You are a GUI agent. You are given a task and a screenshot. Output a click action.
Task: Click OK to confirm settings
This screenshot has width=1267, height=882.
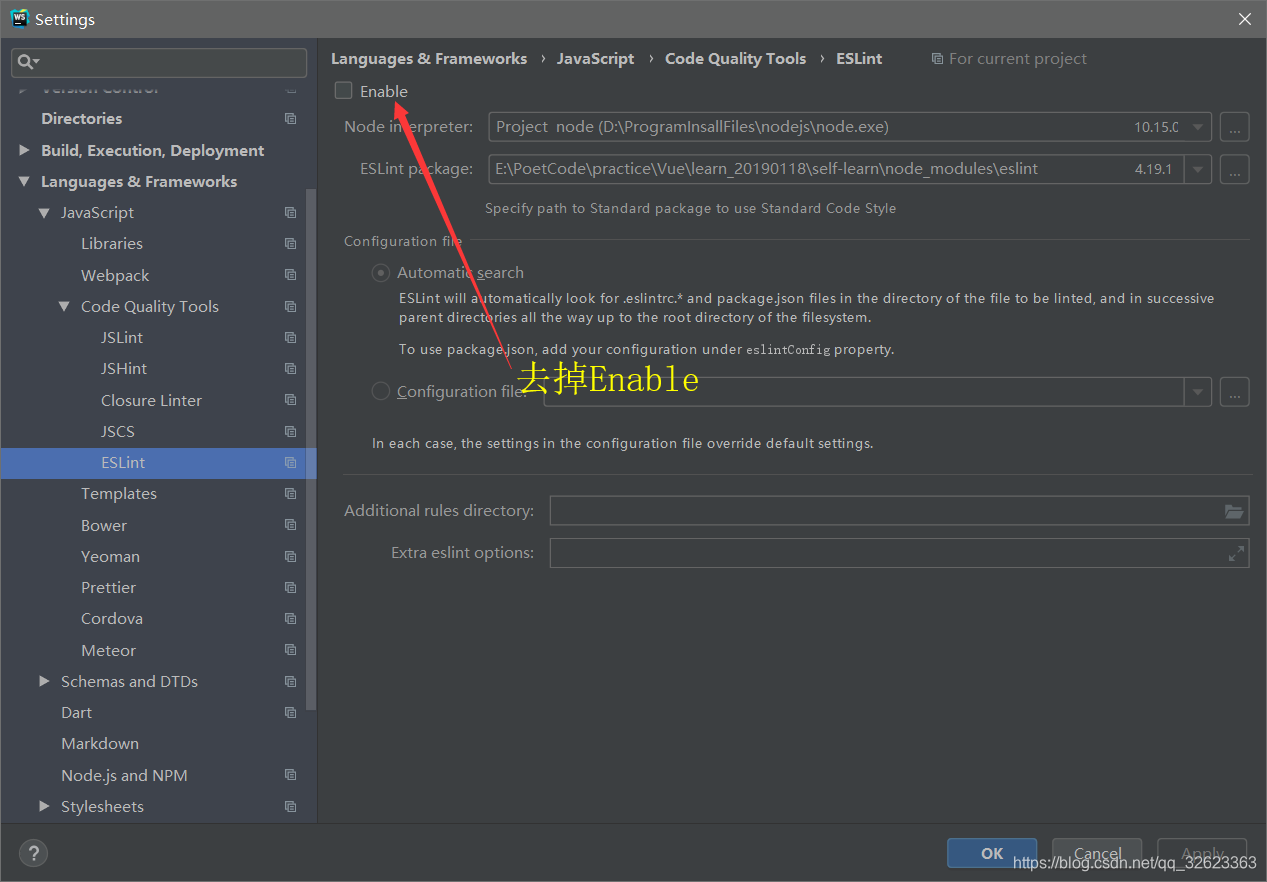point(992,853)
